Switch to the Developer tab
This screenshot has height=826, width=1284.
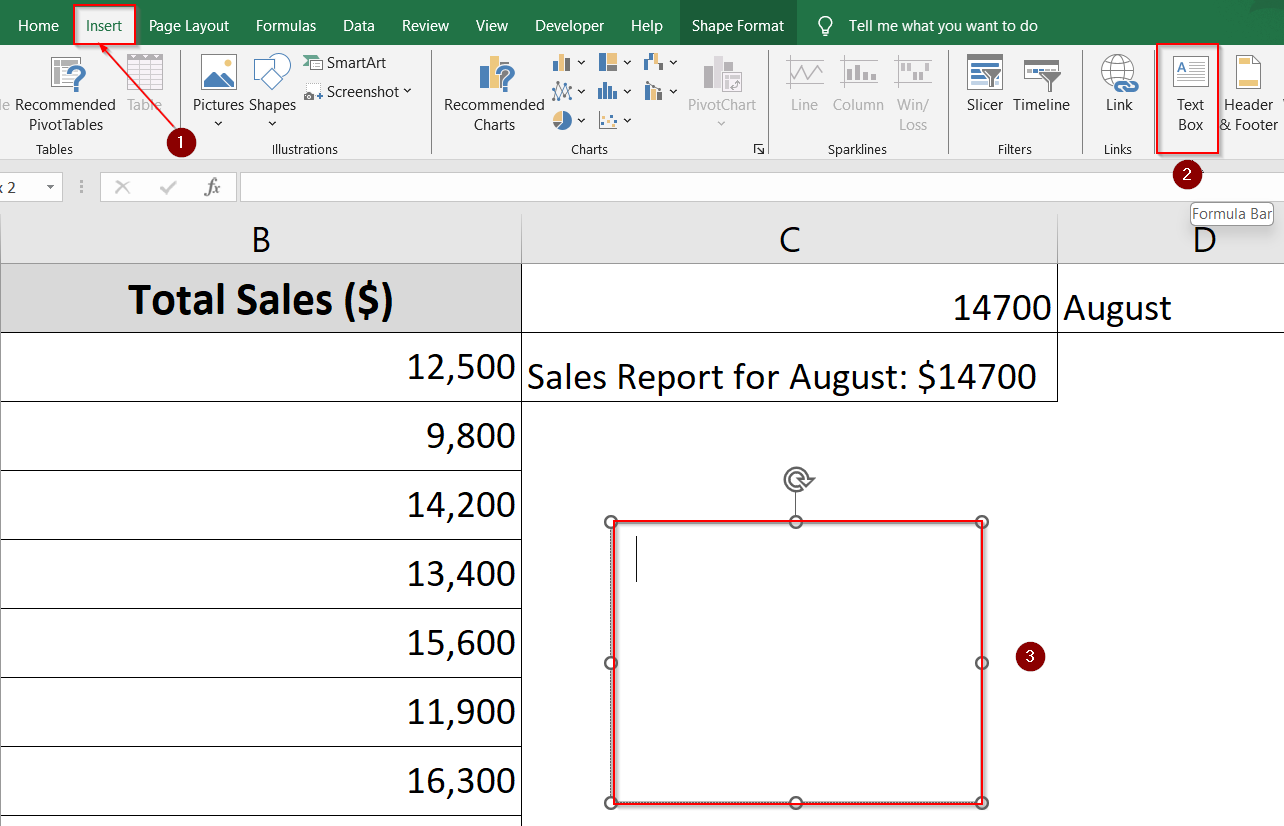pyautogui.click(x=569, y=25)
